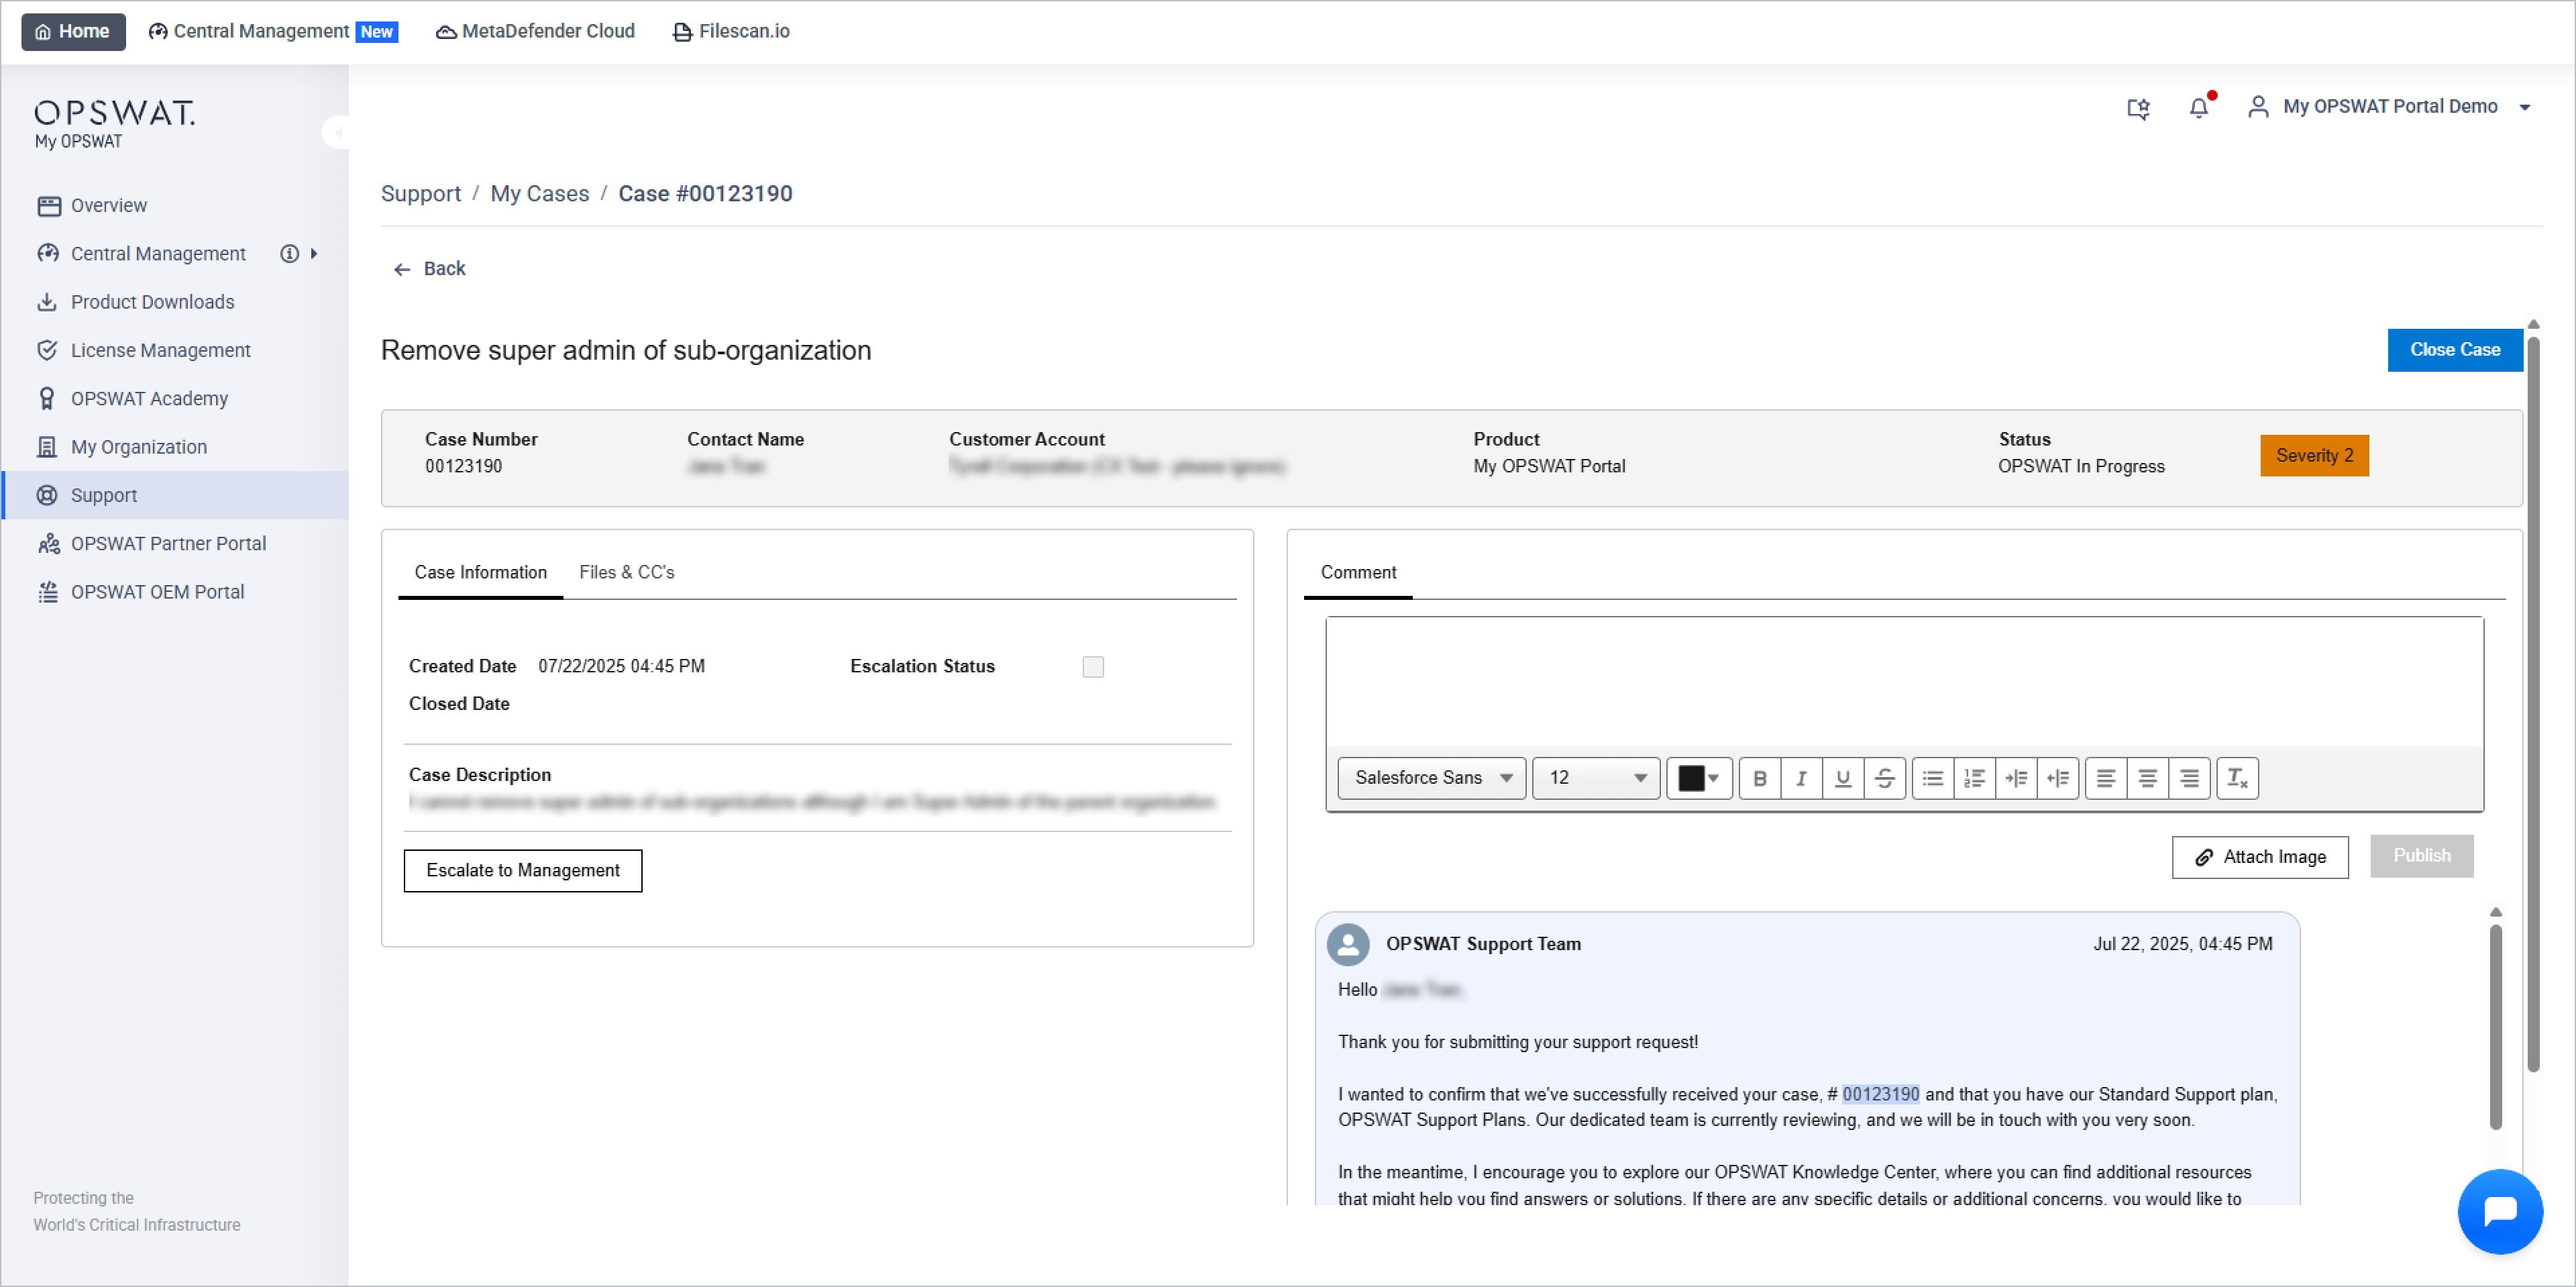Screen dimensions: 2576x1287
Task: Open Filescan.io in top navigation
Action: click(732, 31)
